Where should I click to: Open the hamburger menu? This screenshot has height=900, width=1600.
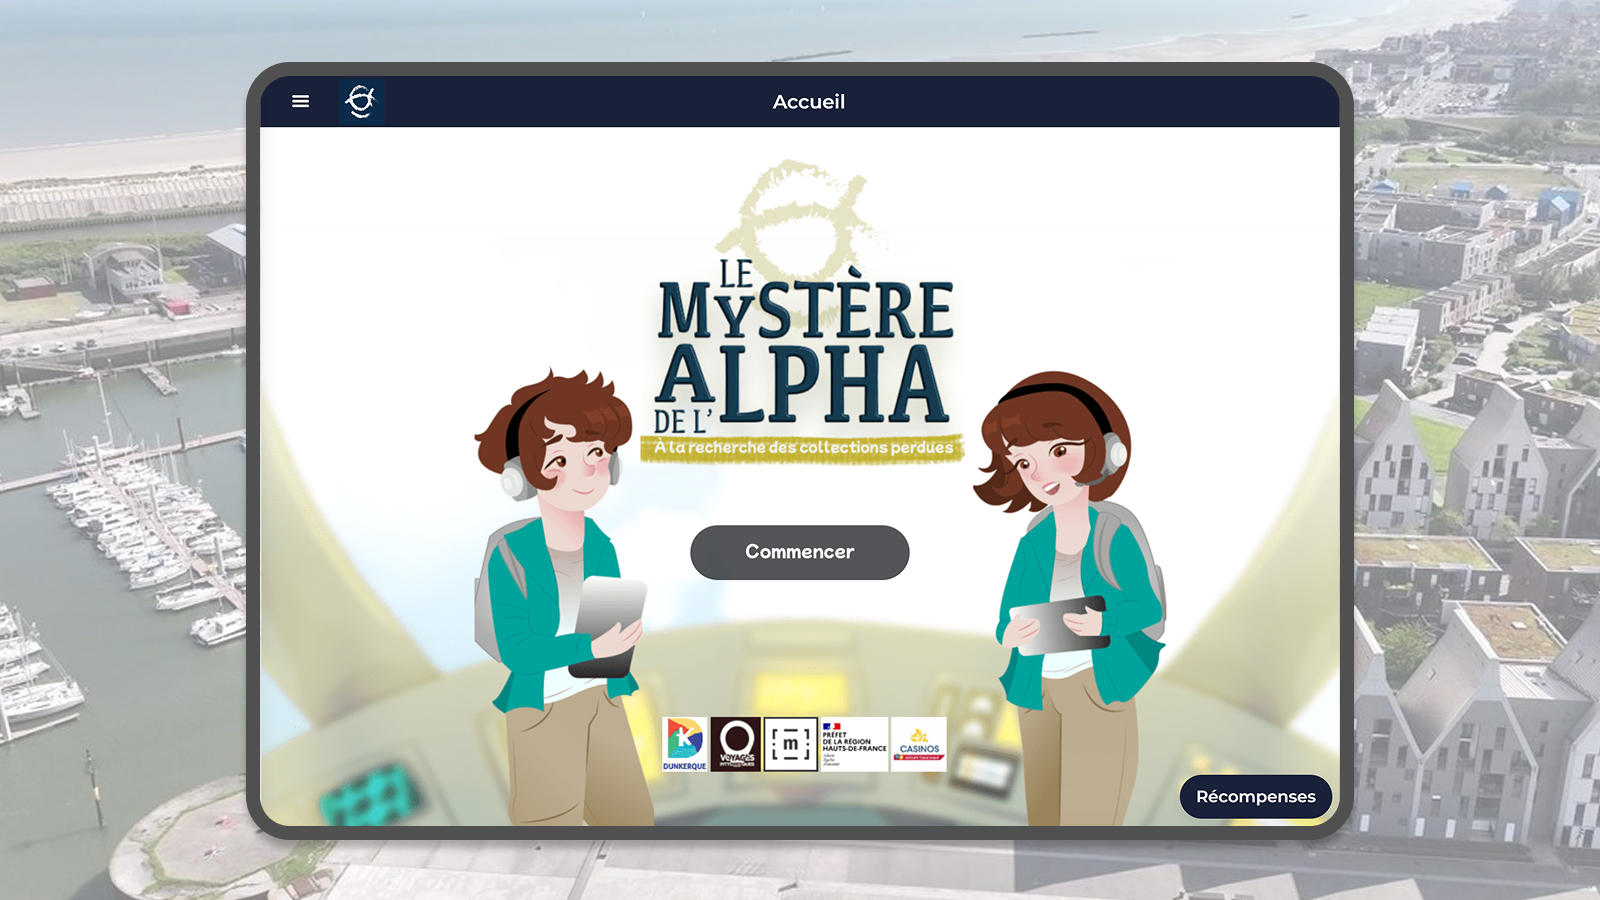[x=300, y=101]
